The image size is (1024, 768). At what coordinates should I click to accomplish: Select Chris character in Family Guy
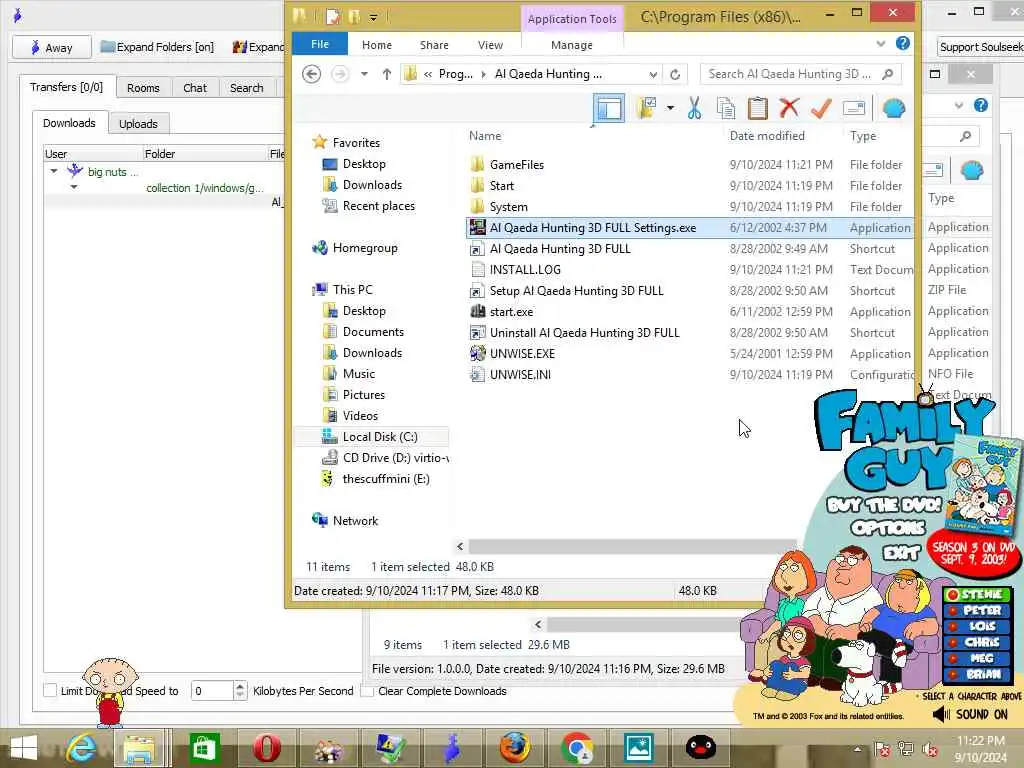(977, 643)
